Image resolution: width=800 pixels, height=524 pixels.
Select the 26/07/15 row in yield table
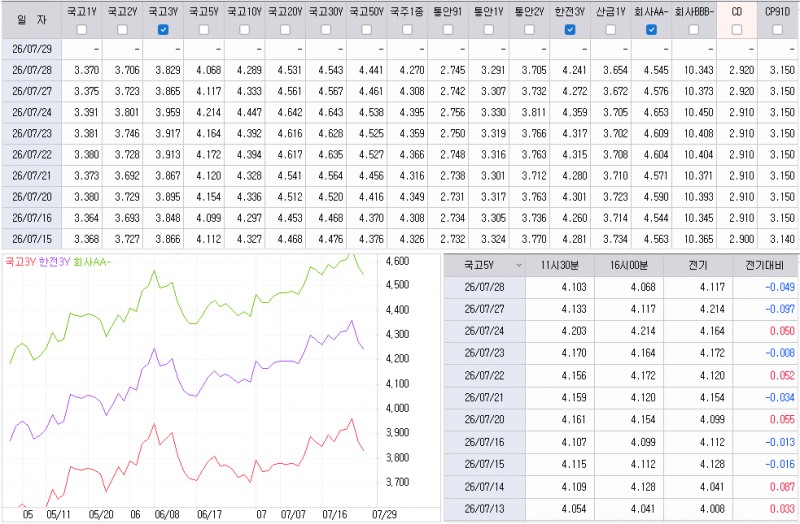pyautogui.click(x=400, y=239)
